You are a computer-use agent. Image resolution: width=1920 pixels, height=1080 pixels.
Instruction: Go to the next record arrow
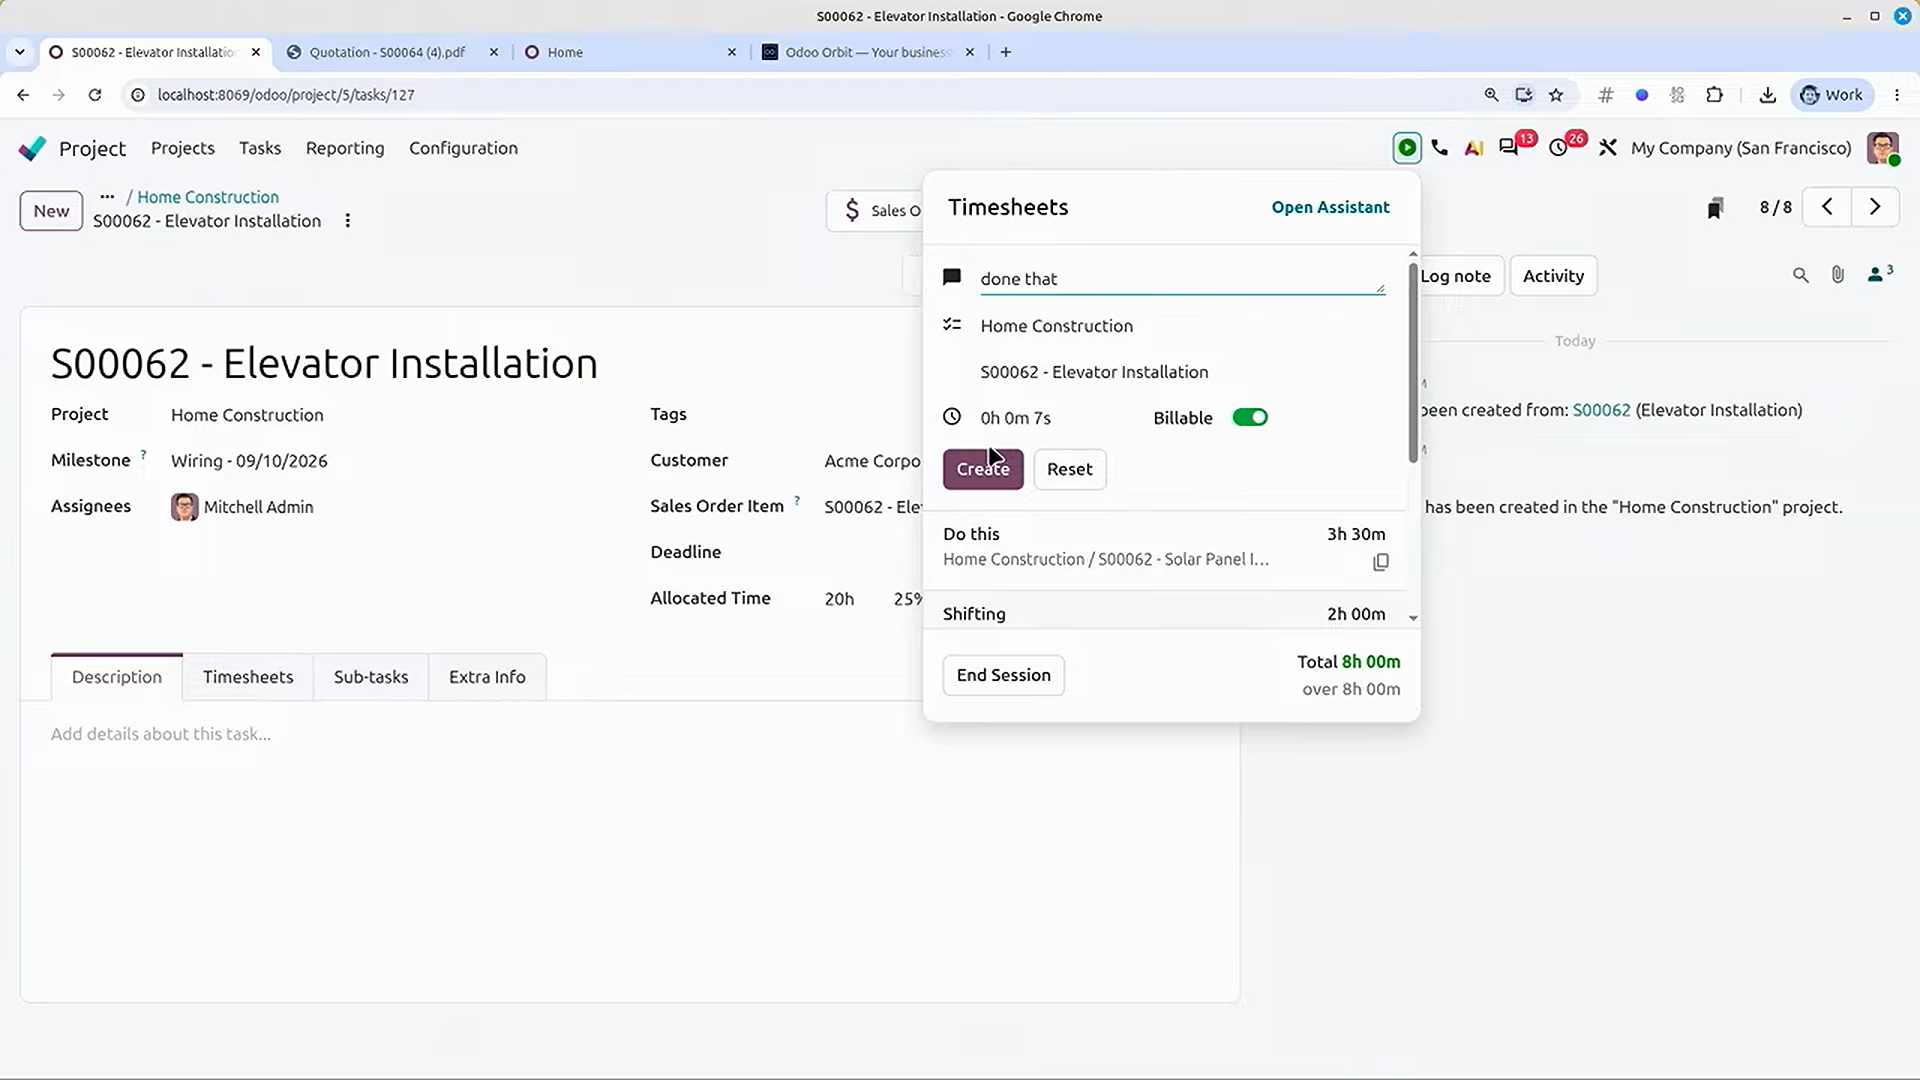(x=1875, y=207)
